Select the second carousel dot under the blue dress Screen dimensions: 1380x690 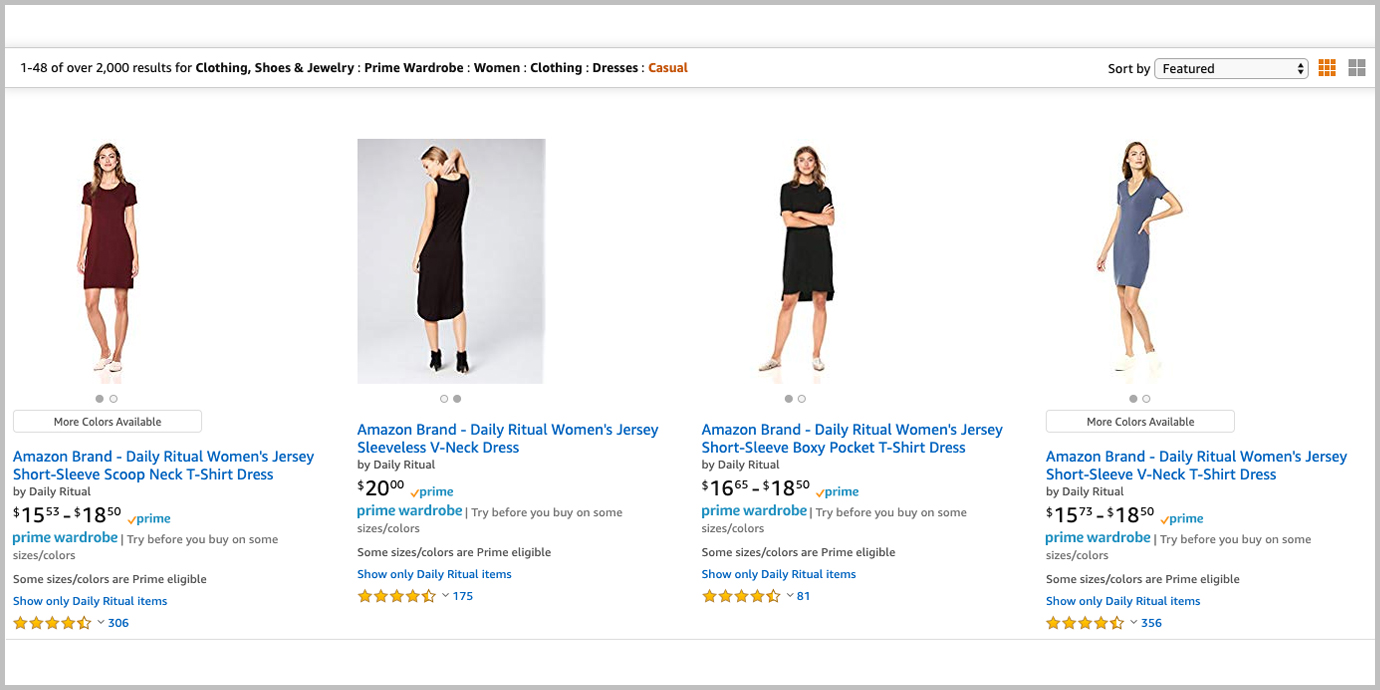click(1146, 397)
